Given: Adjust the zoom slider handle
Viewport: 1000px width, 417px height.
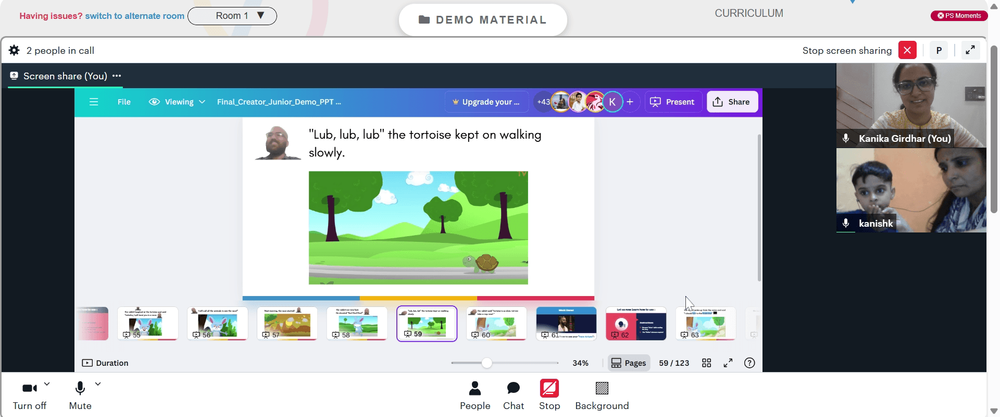Looking at the screenshot, I should pos(487,363).
